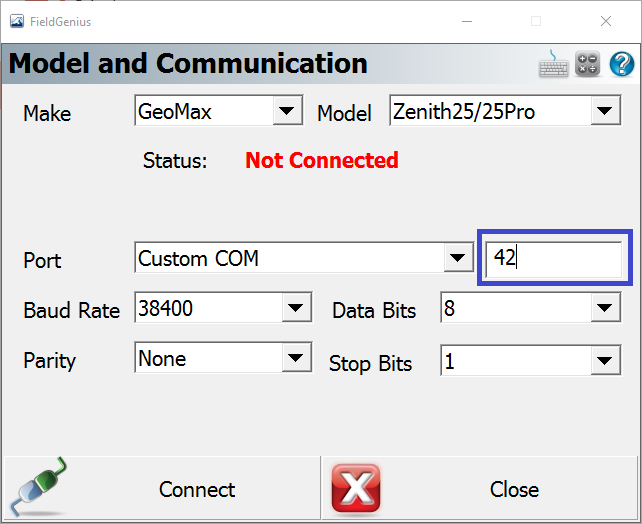Click the Model and Communication header title
Screen dimensions: 642x524
click(x=188, y=64)
